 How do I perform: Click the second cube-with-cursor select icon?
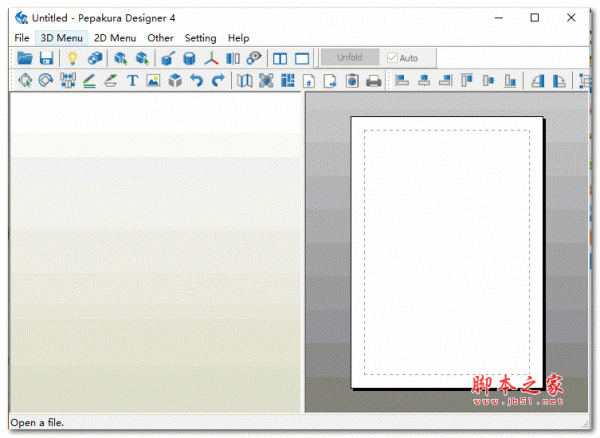(x=142, y=58)
